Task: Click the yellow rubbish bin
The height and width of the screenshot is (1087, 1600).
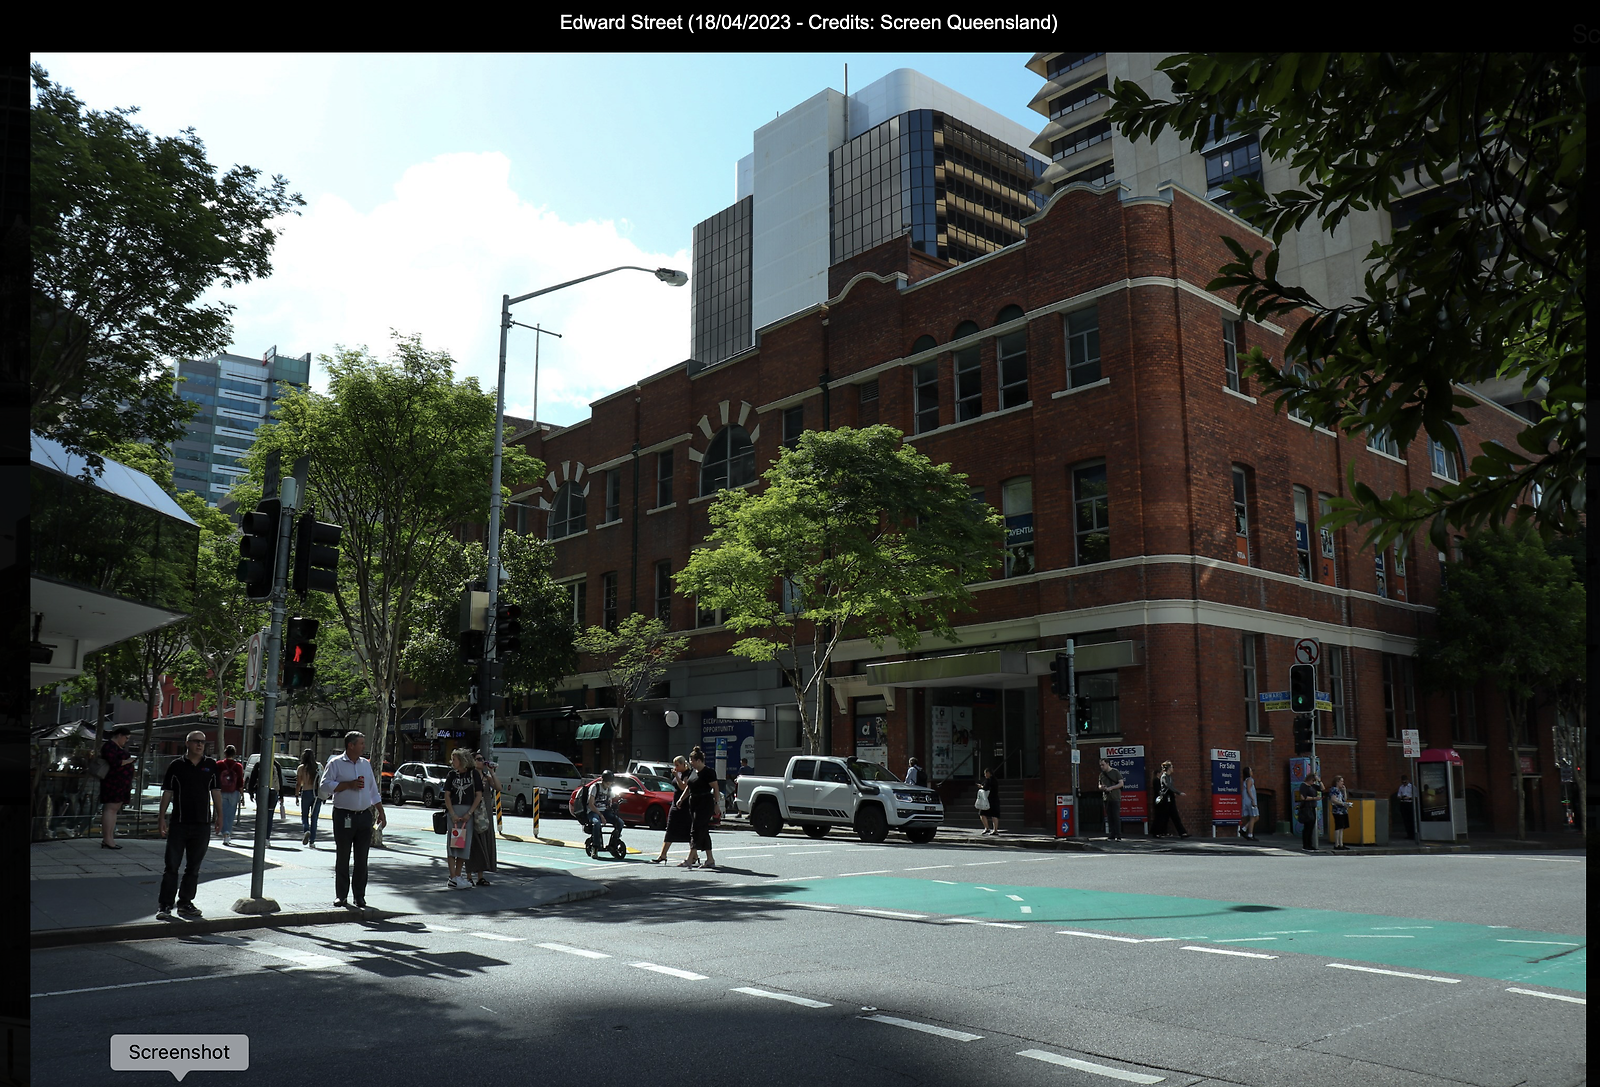Action: point(1361,820)
